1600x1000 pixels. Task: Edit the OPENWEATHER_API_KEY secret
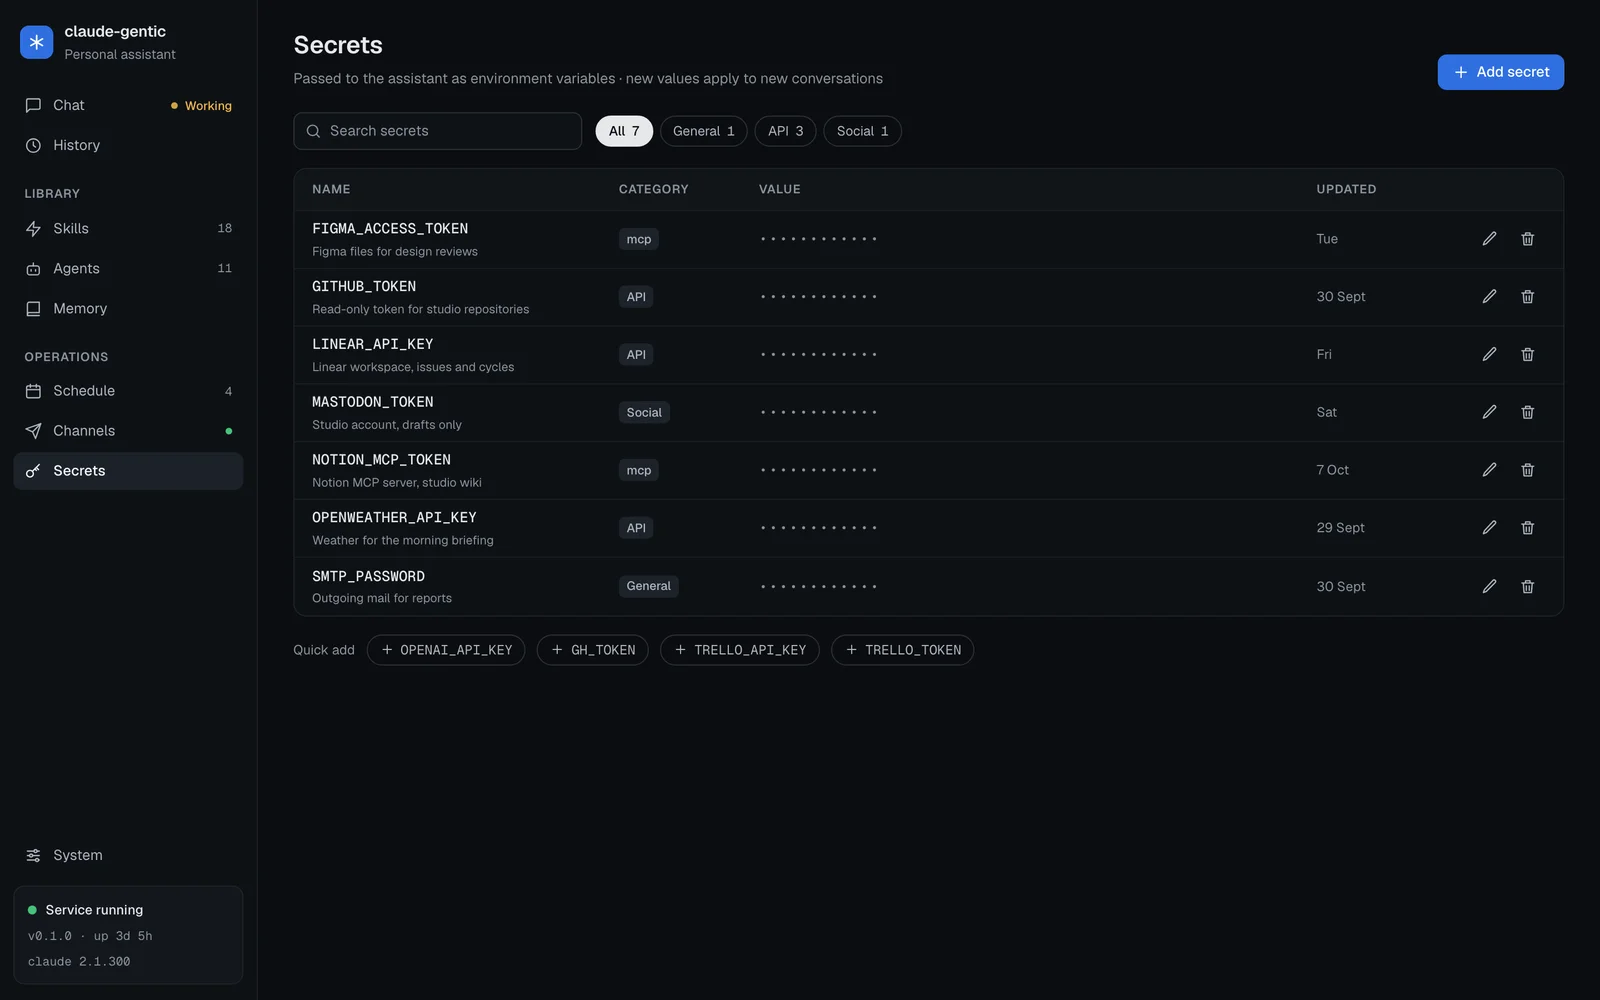click(1489, 528)
